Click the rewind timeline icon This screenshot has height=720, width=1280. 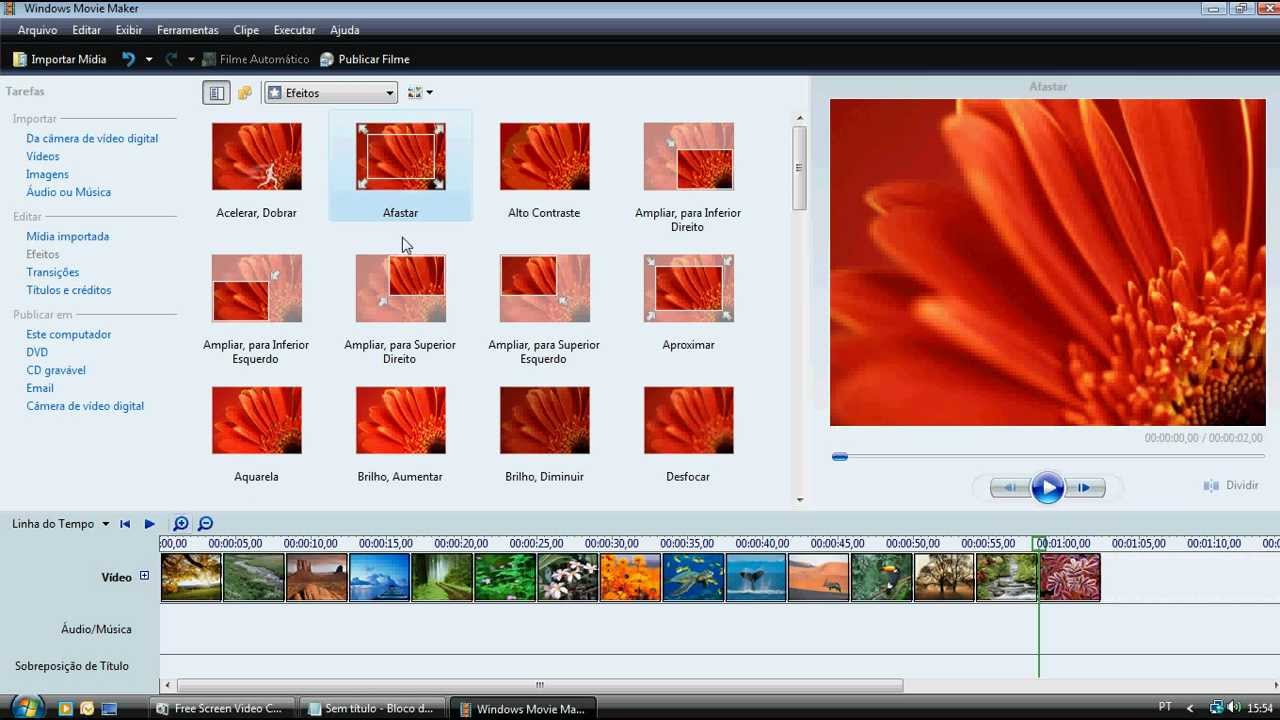[125, 524]
